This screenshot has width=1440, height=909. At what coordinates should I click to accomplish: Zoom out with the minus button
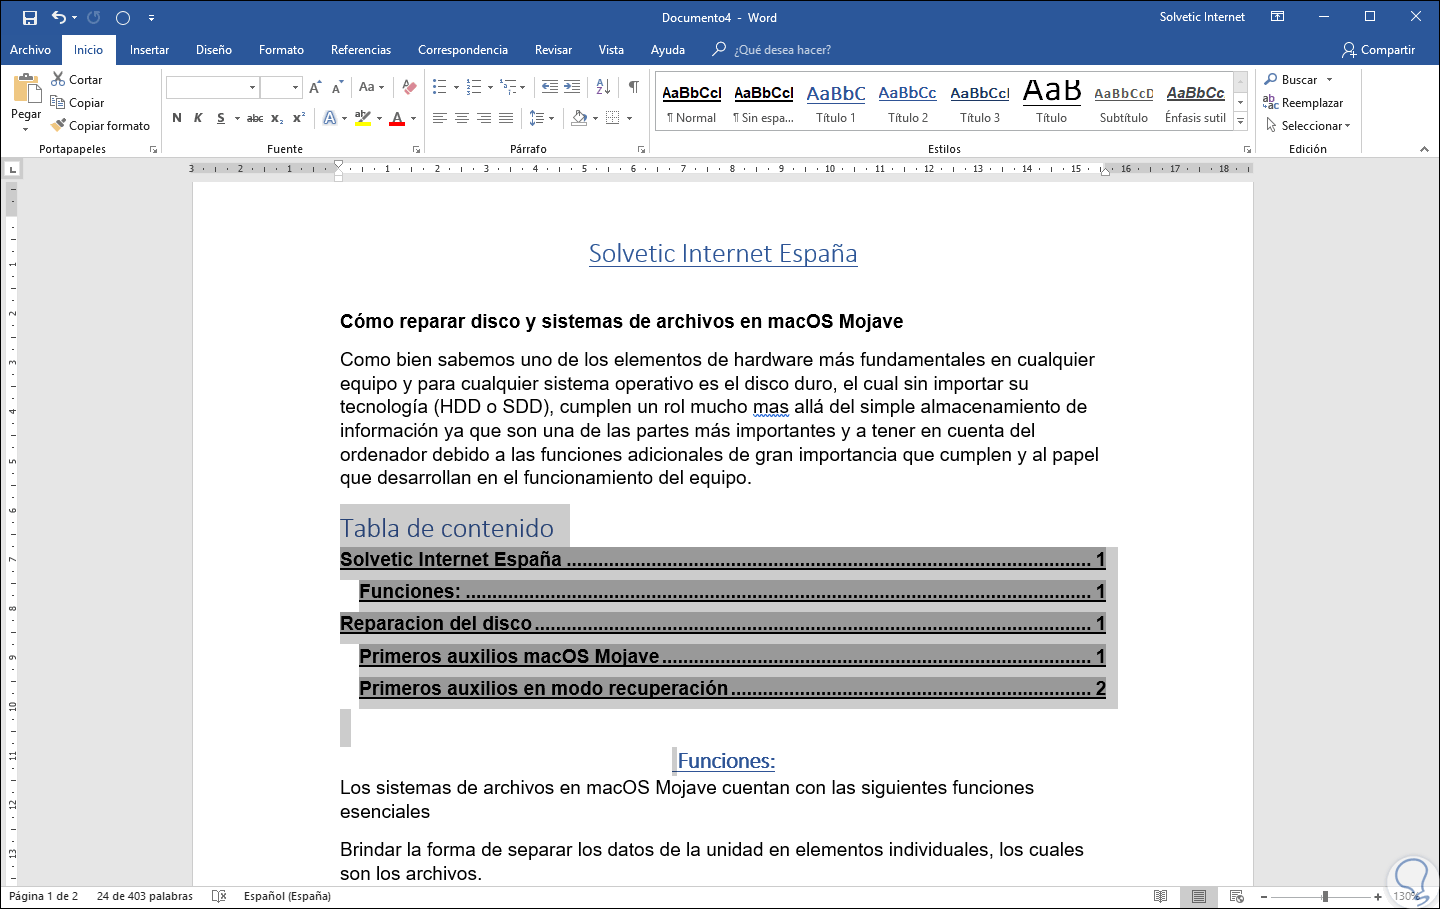click(1264, 897)
